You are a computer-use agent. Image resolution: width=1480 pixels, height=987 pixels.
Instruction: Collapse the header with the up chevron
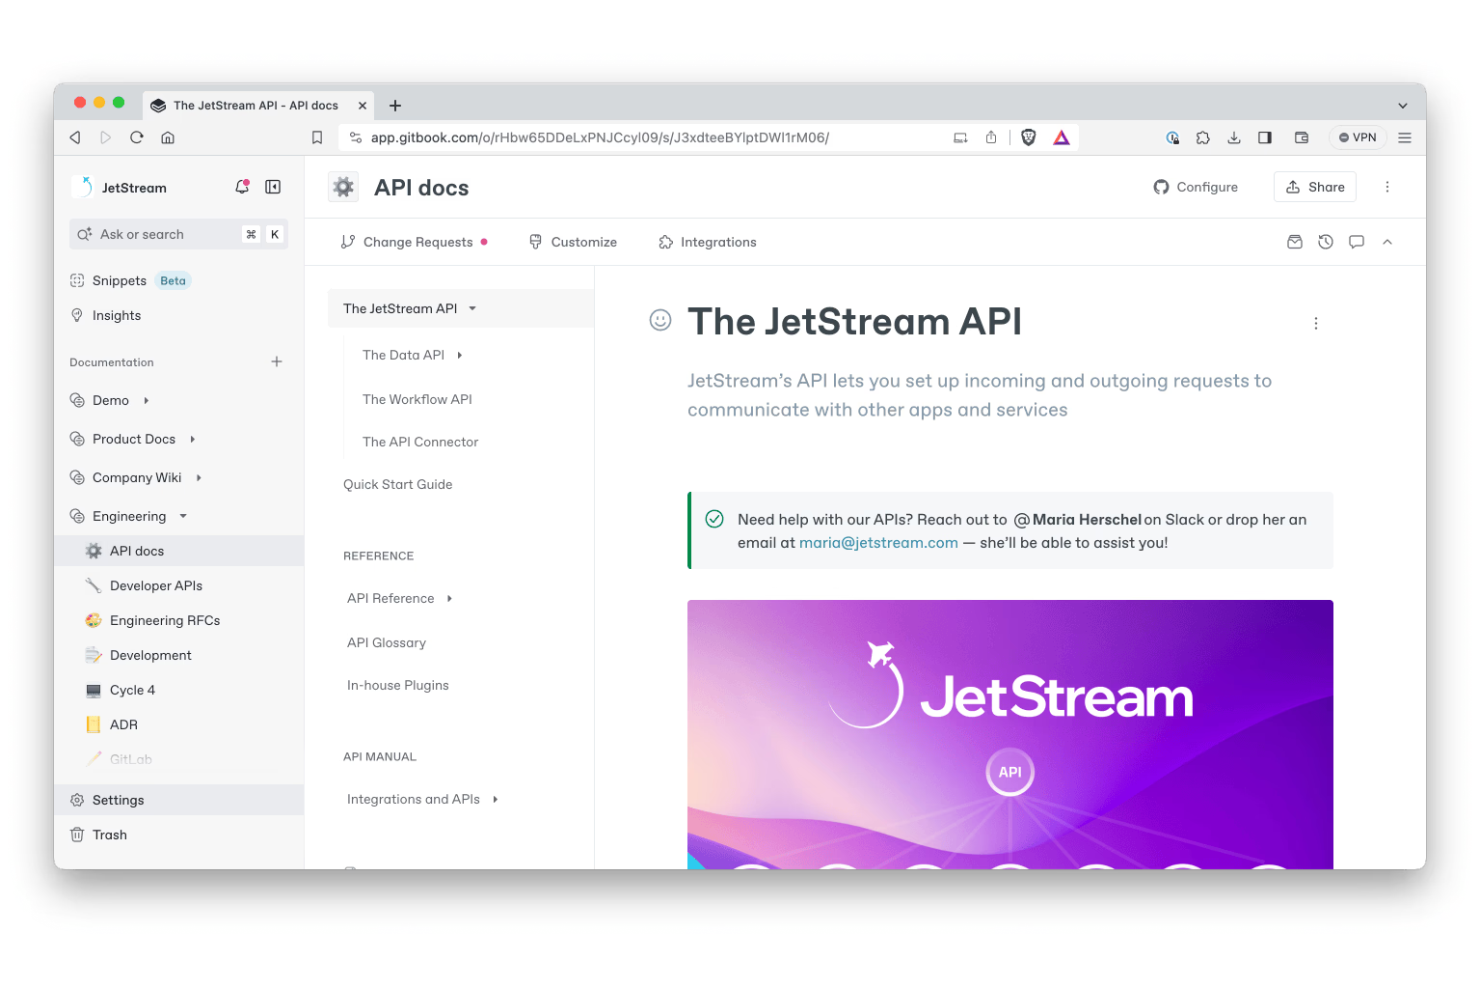tap(1387, 241)
